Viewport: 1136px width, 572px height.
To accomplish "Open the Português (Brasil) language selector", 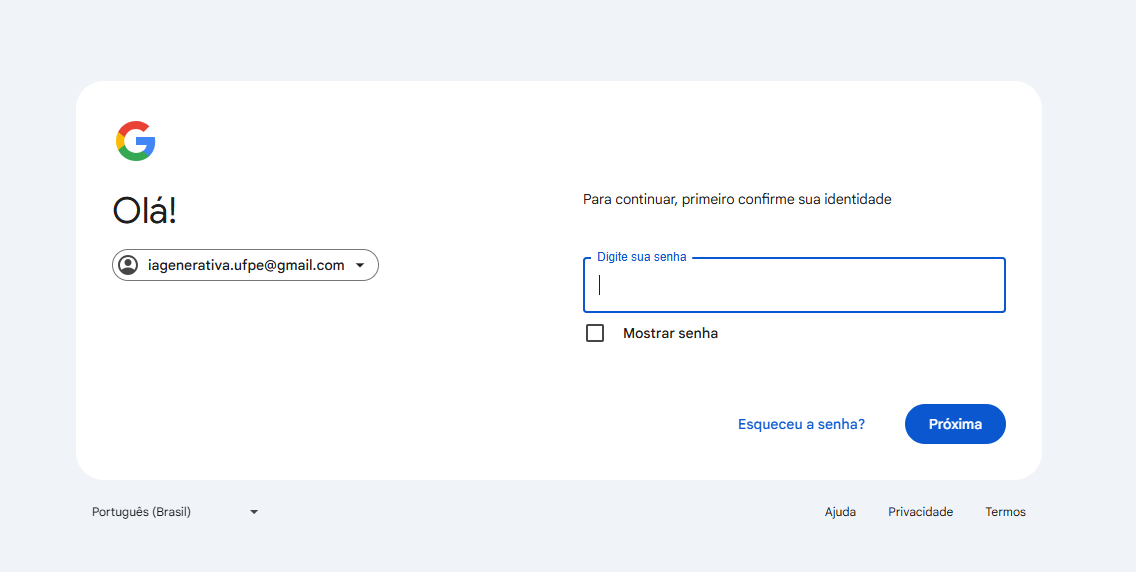I will (x=175, y=512).
